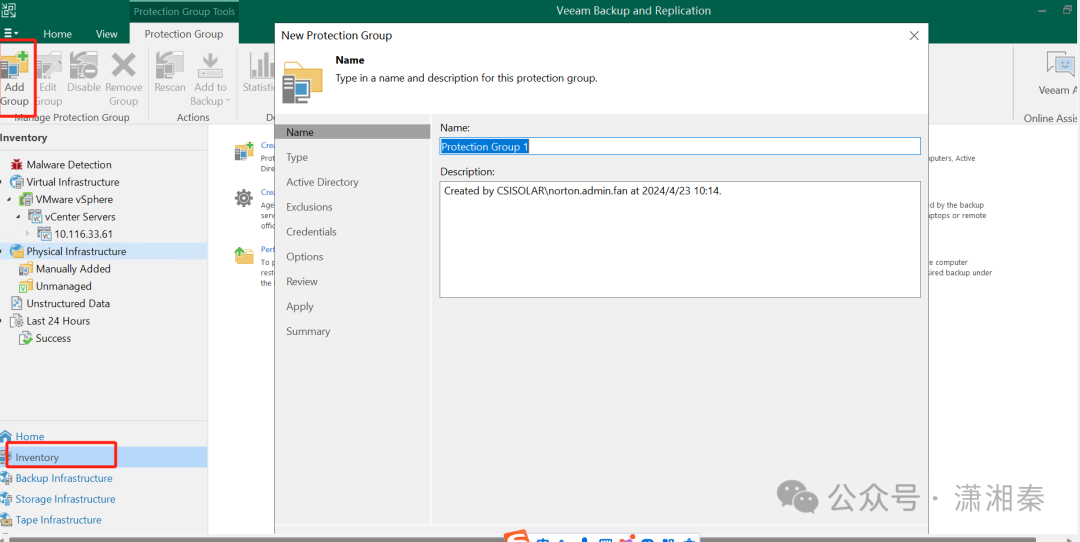Click the Storage Infrastructure nav icon
The image size is (1080, 542).
click(6, 499)
